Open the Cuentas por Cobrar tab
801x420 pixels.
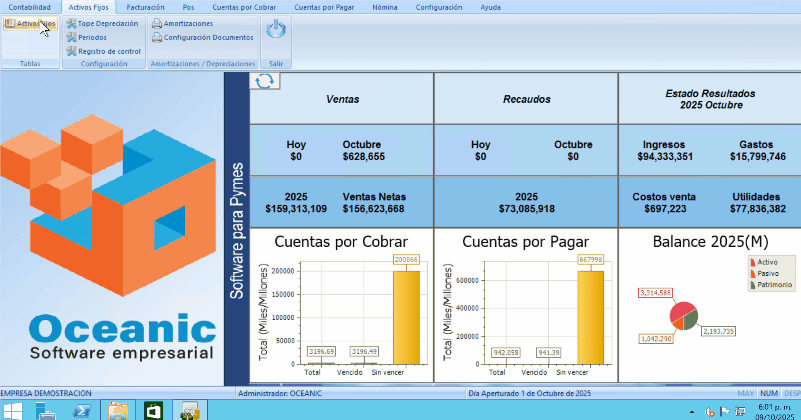point(245,7)
